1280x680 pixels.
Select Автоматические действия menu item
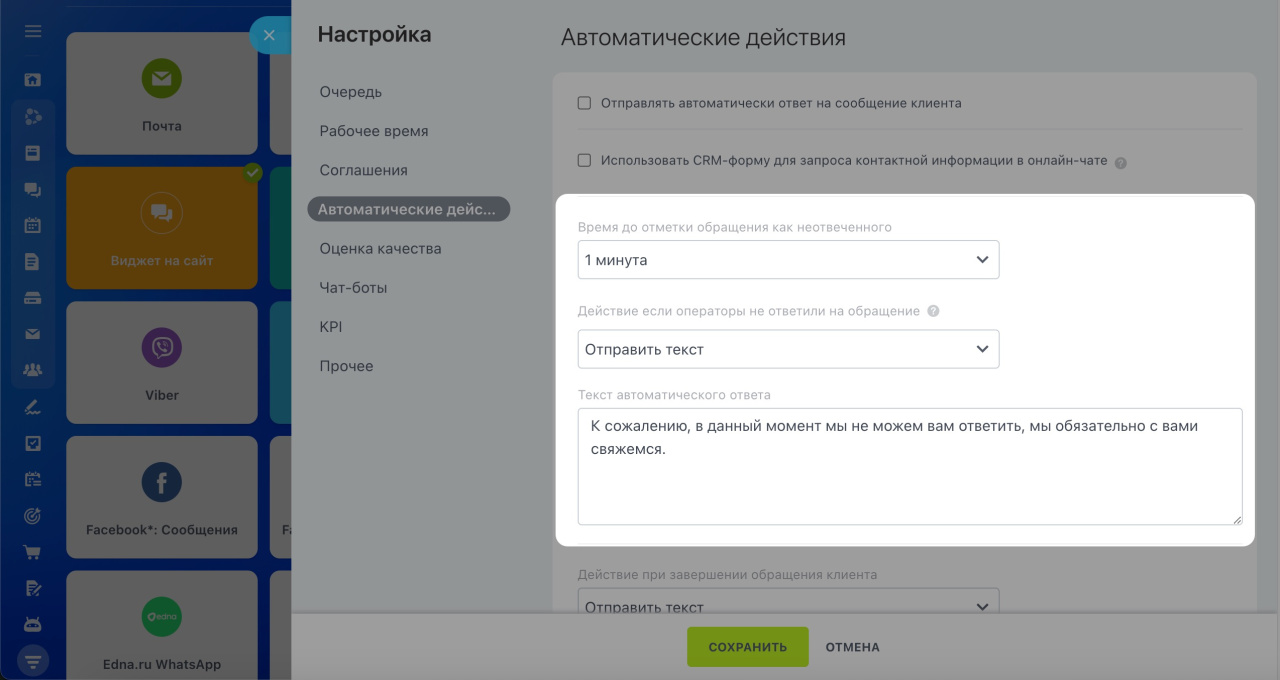409,209
